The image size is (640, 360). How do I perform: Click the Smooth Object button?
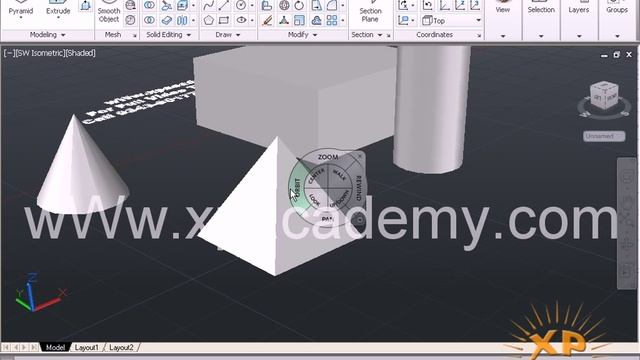coord(109,12)
